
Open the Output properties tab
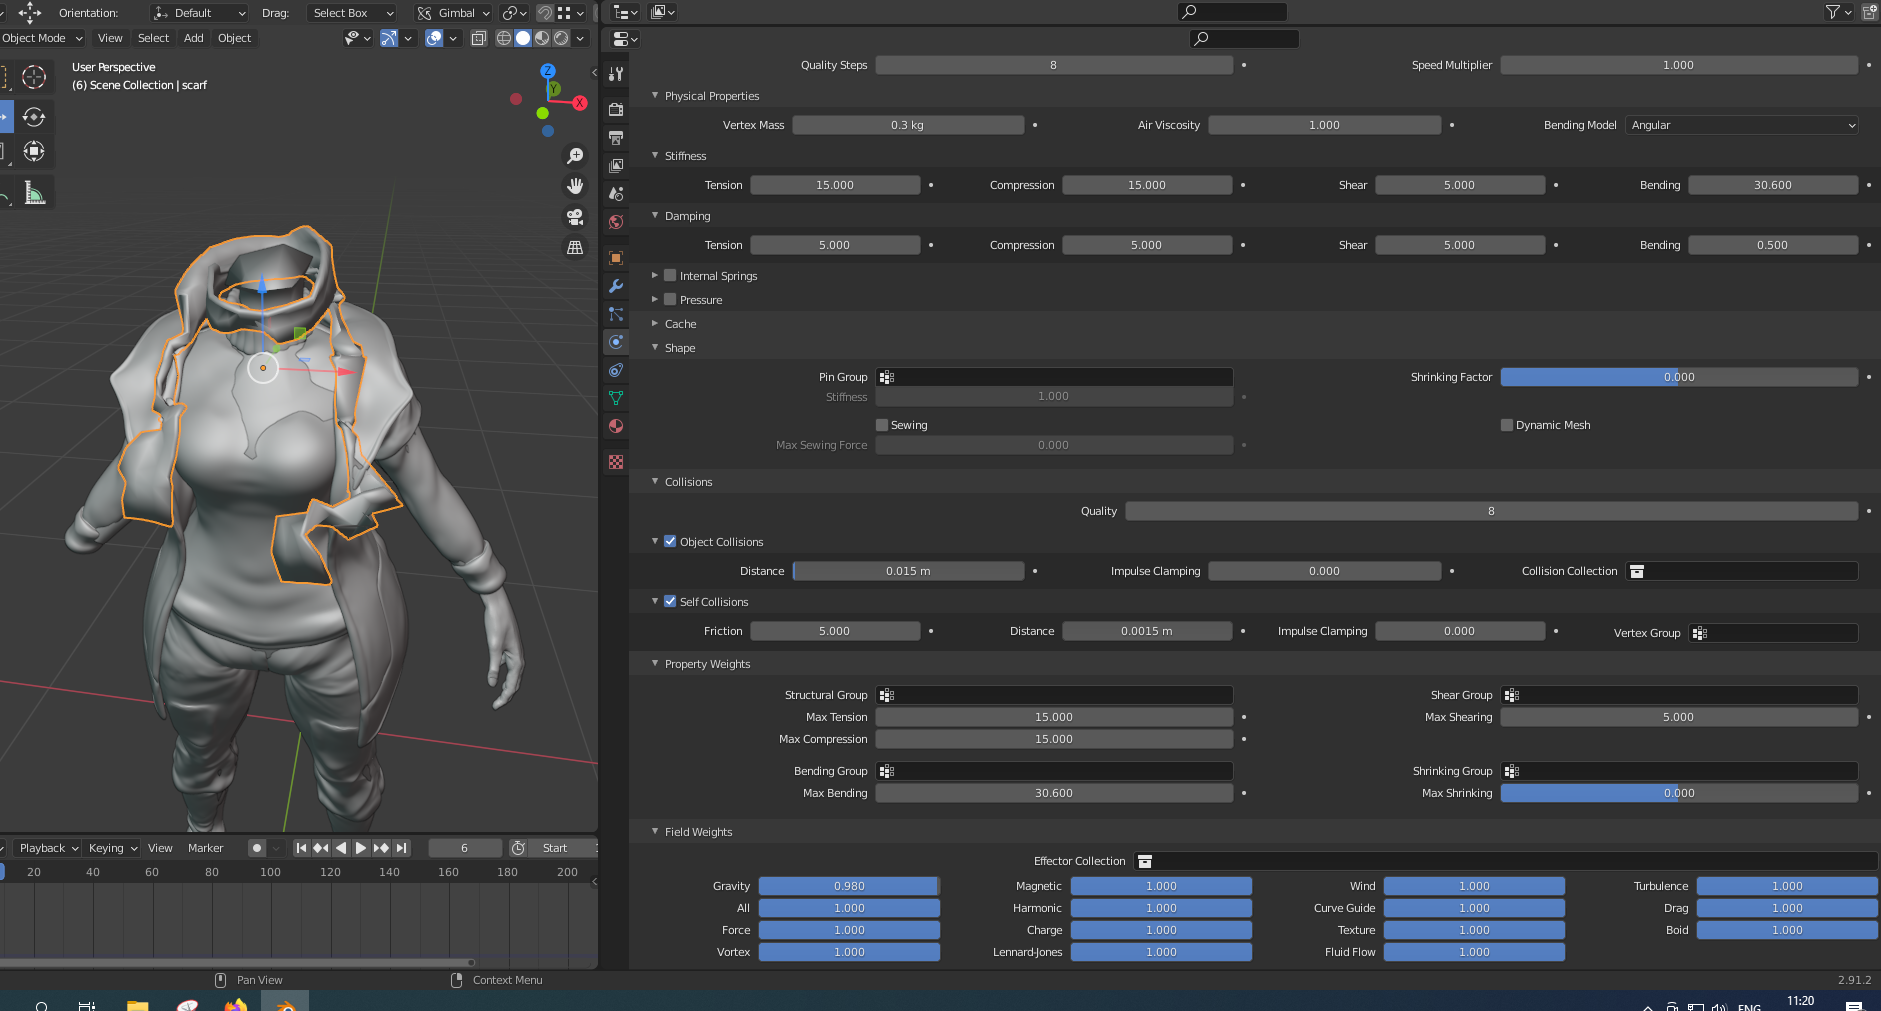(616, 137)
